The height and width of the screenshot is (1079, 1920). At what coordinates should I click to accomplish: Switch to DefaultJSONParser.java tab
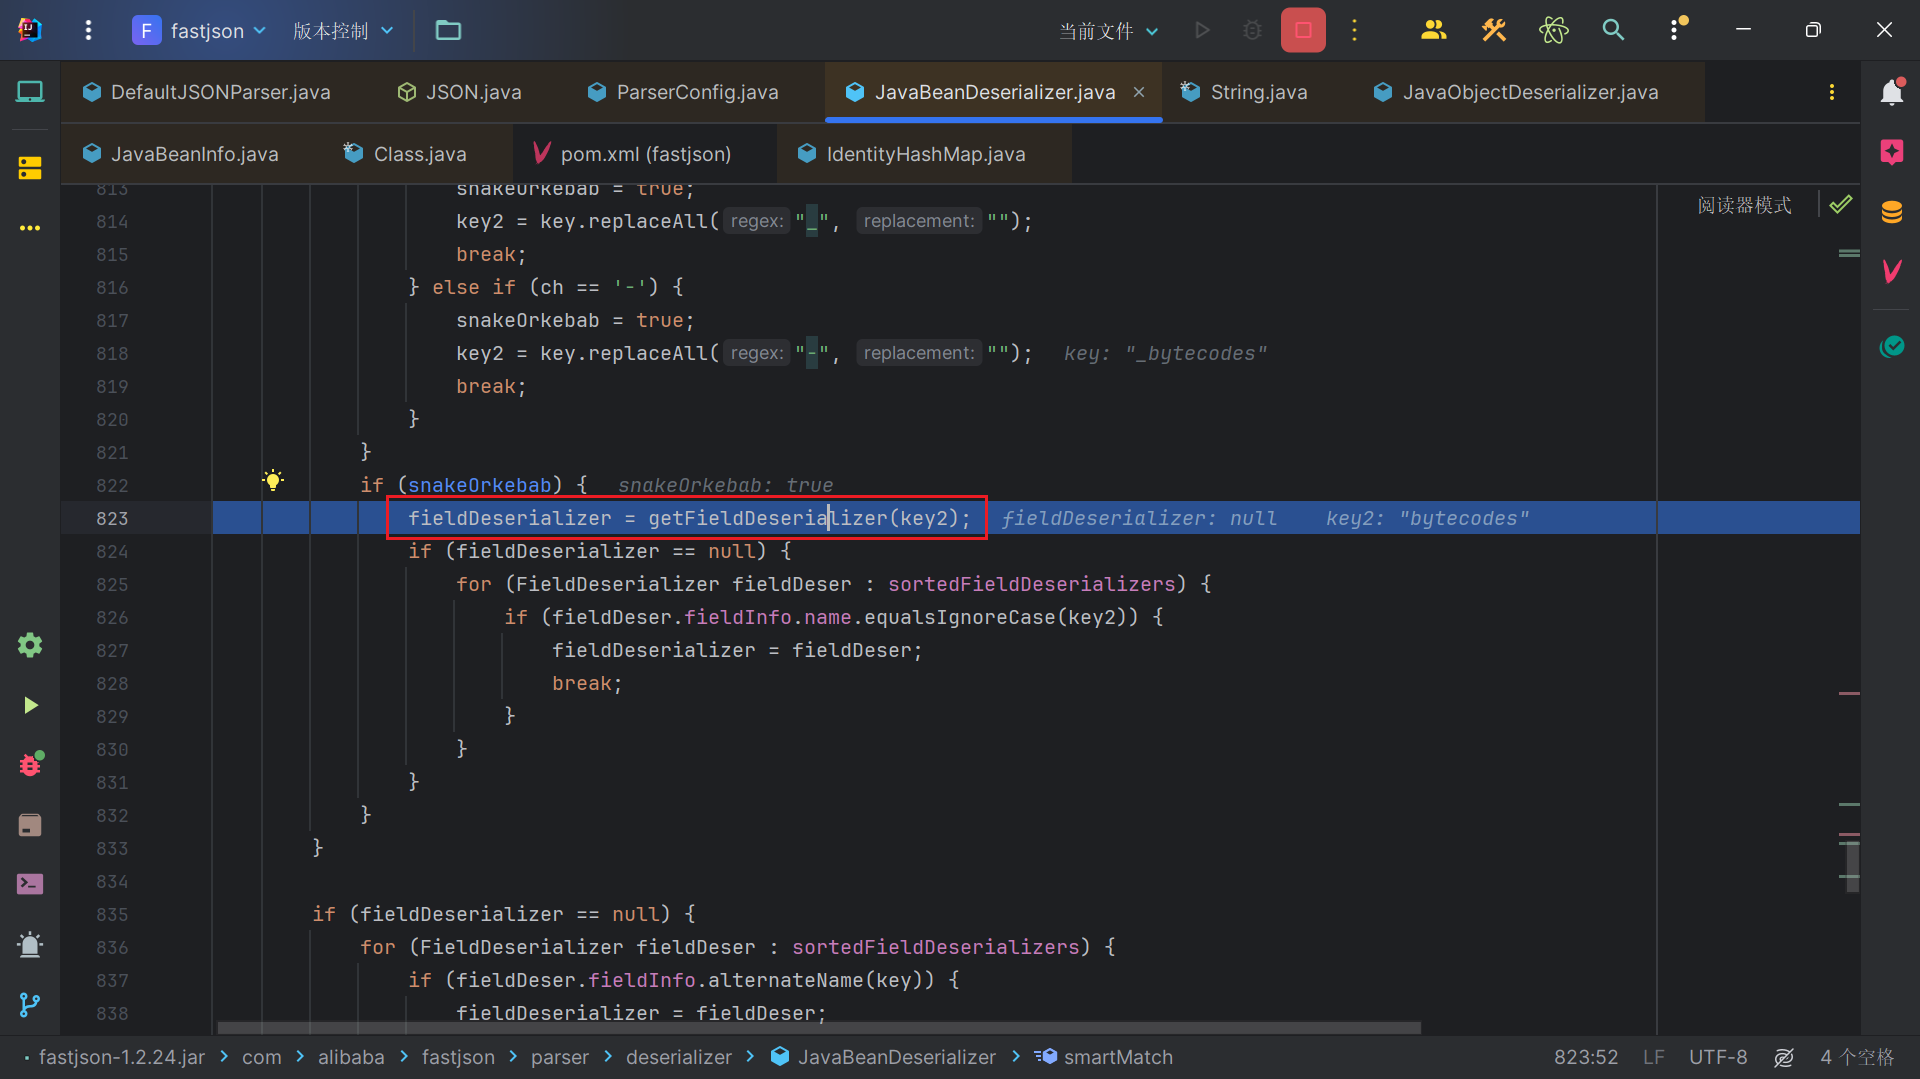coord(206,92)
